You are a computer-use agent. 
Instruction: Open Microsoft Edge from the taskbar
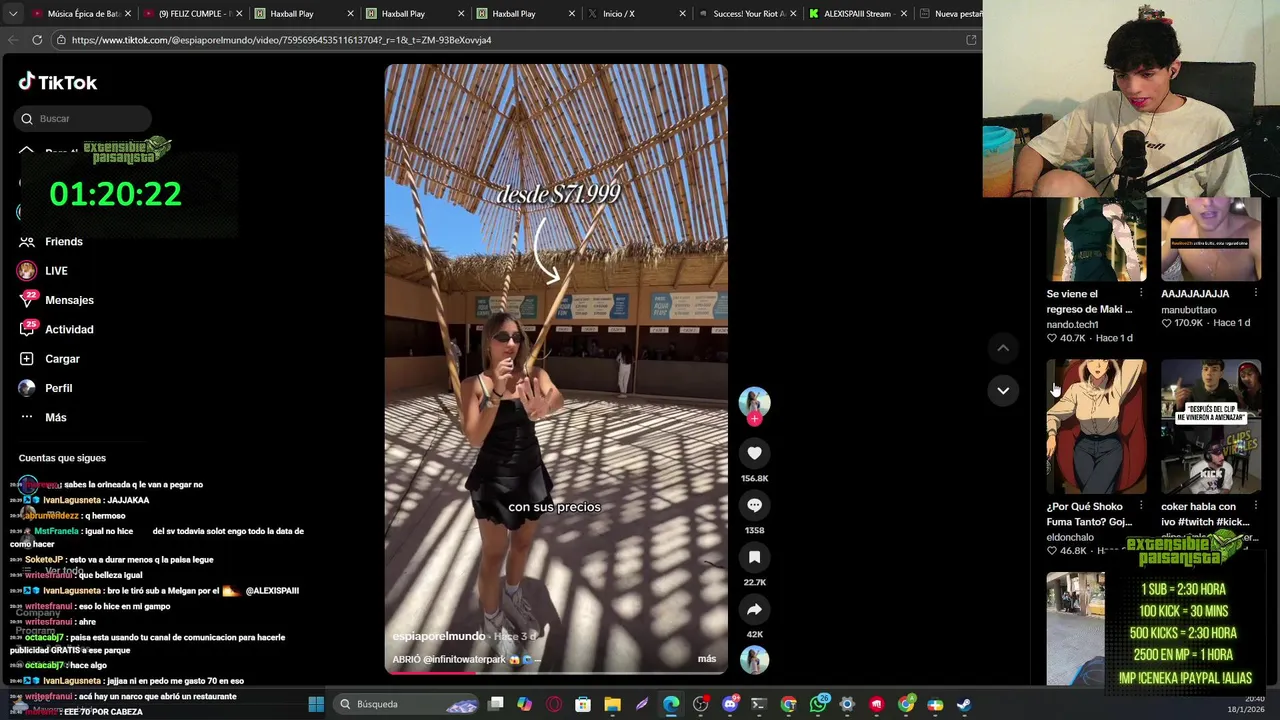pos(671,704)
